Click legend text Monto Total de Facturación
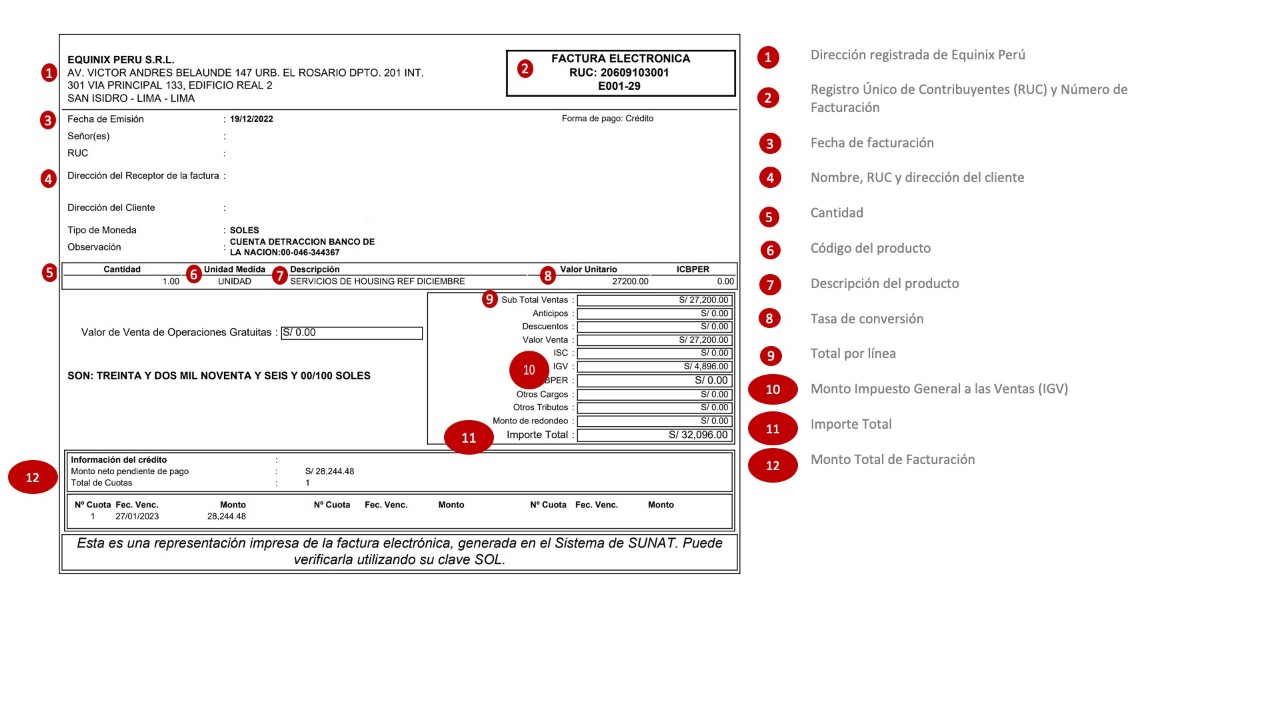 pyautogui.click(x=892, y=460)
